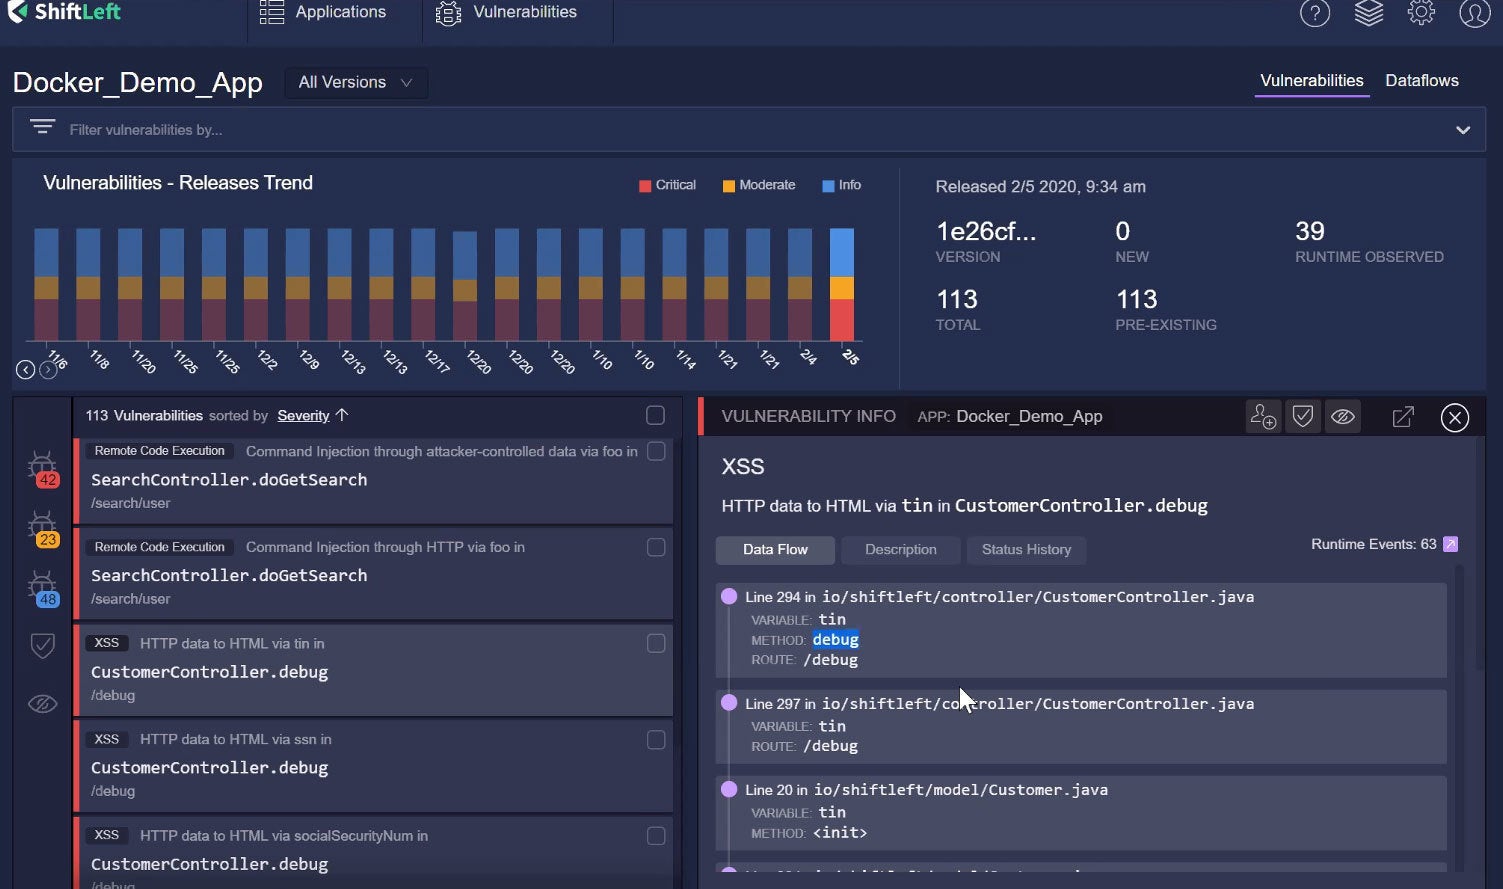Check the attacker-controlled data Command Injection row checkbox
Viewport: 1503px width, 889px height.
click(656, 451)
